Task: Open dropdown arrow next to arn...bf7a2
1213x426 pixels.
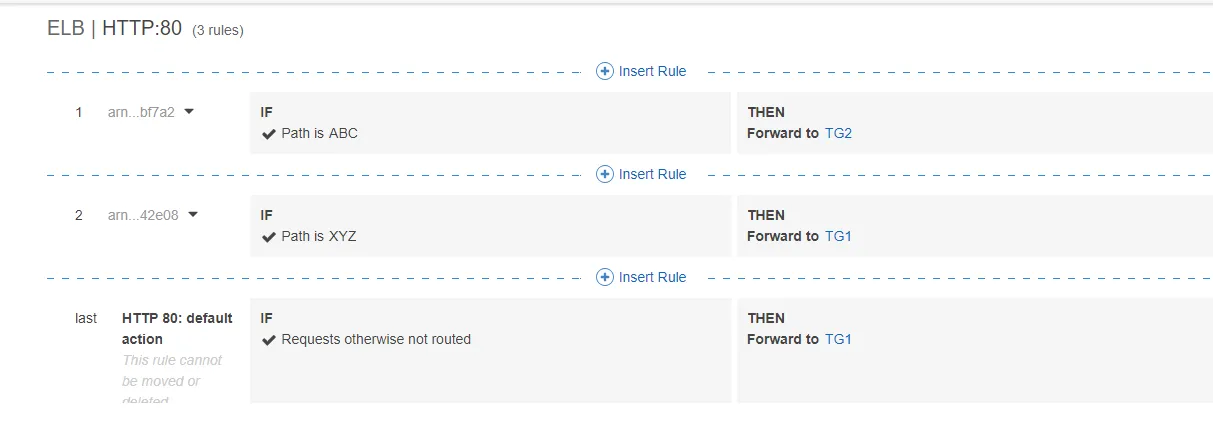Action: [x=189, y=112]
